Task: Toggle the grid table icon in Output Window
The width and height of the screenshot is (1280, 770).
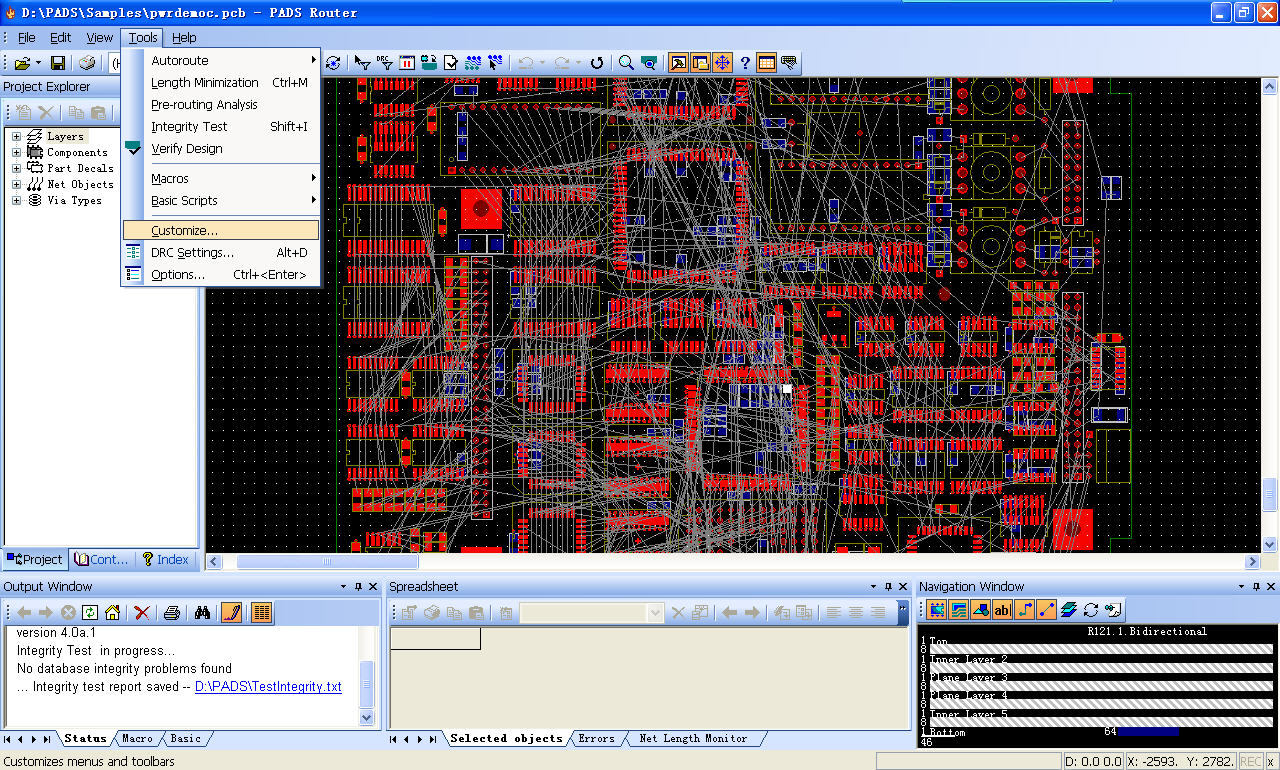Action: [x=262, y=613]
